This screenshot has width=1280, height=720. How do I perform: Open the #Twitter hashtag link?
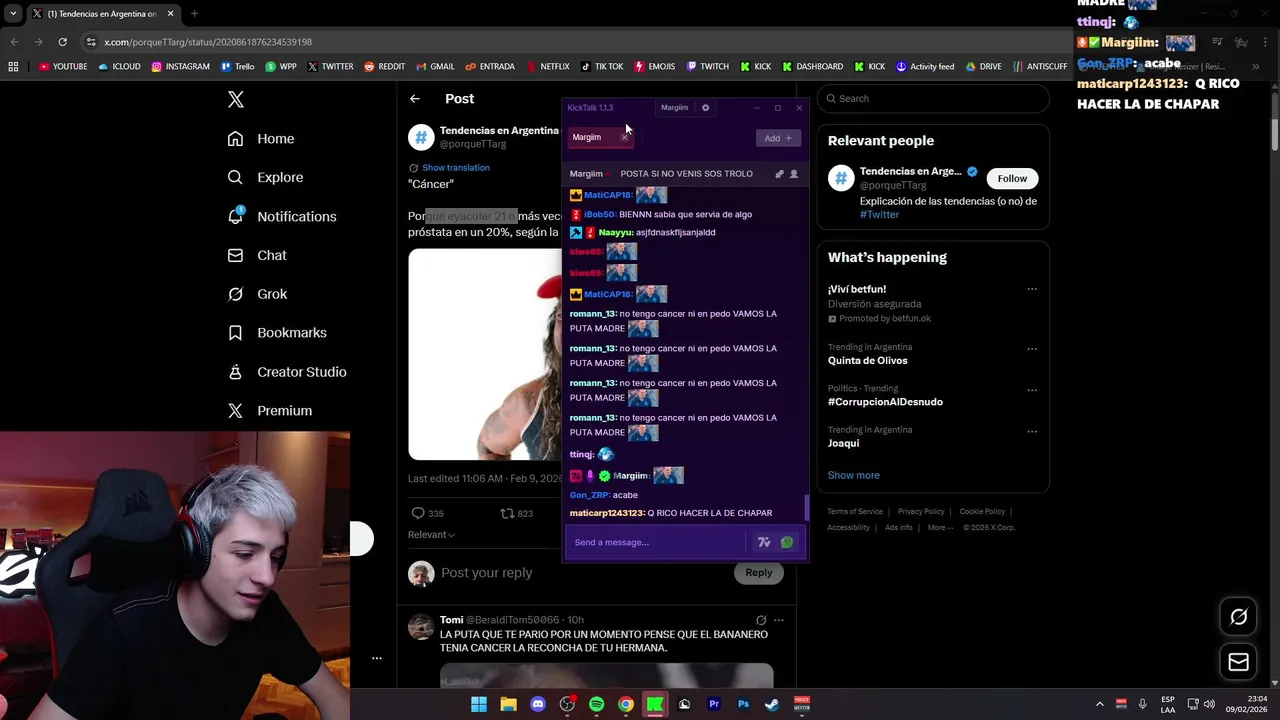click(x=879, y=215)
